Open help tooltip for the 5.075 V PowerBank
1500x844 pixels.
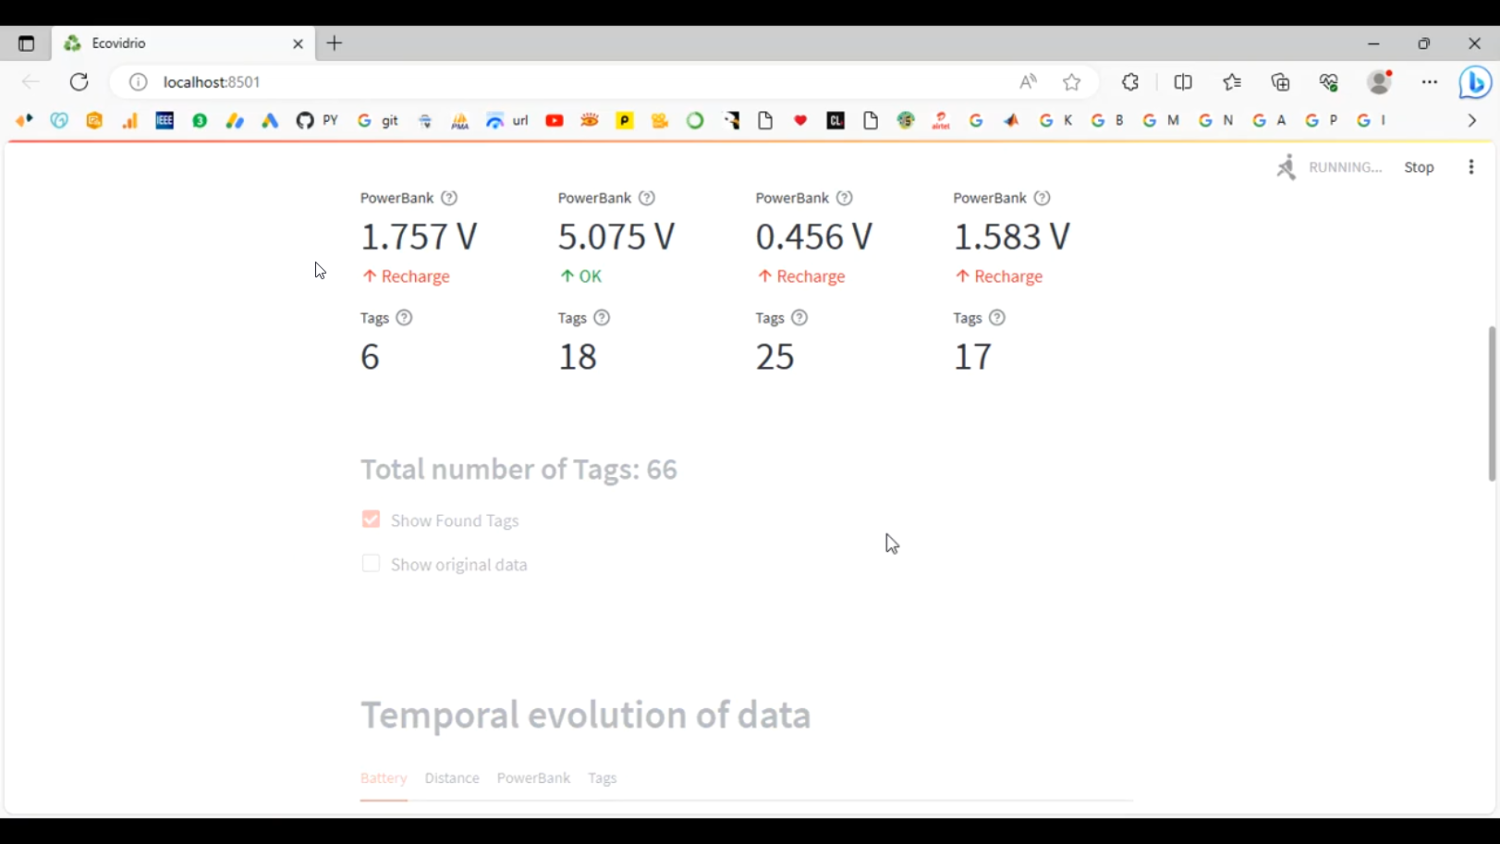pyautogui.click(x=647, y=198)
